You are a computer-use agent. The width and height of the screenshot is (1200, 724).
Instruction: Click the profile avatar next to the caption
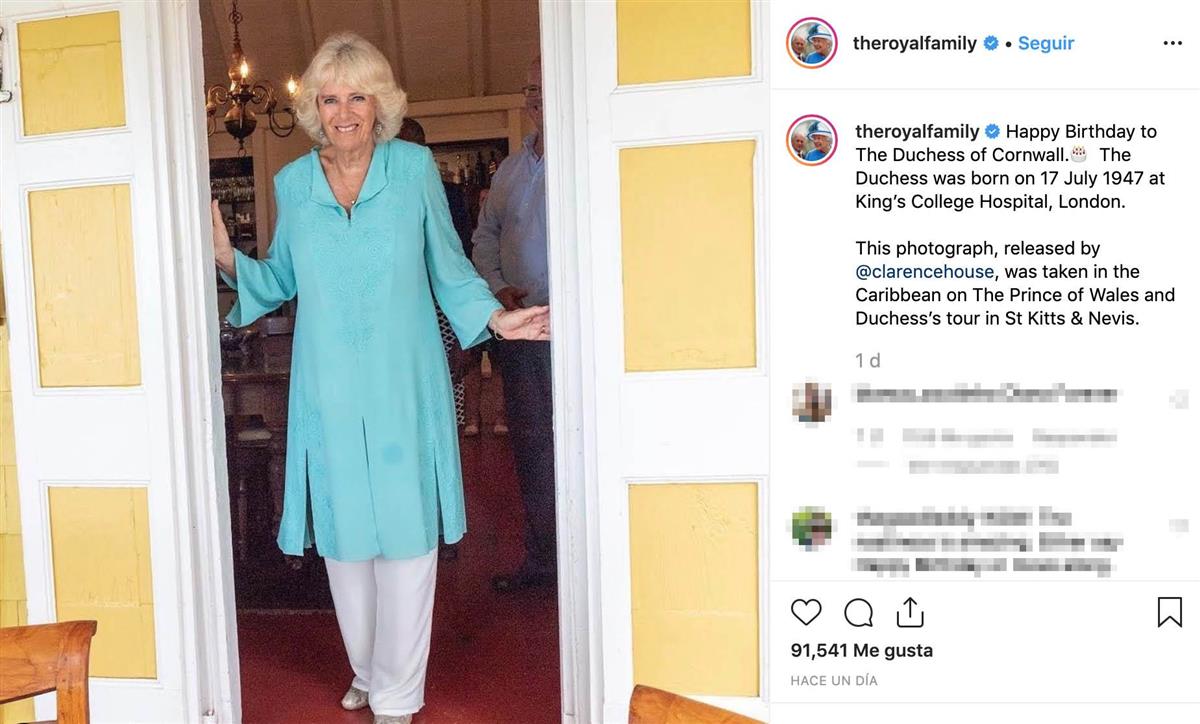click(x=811, y=140)
